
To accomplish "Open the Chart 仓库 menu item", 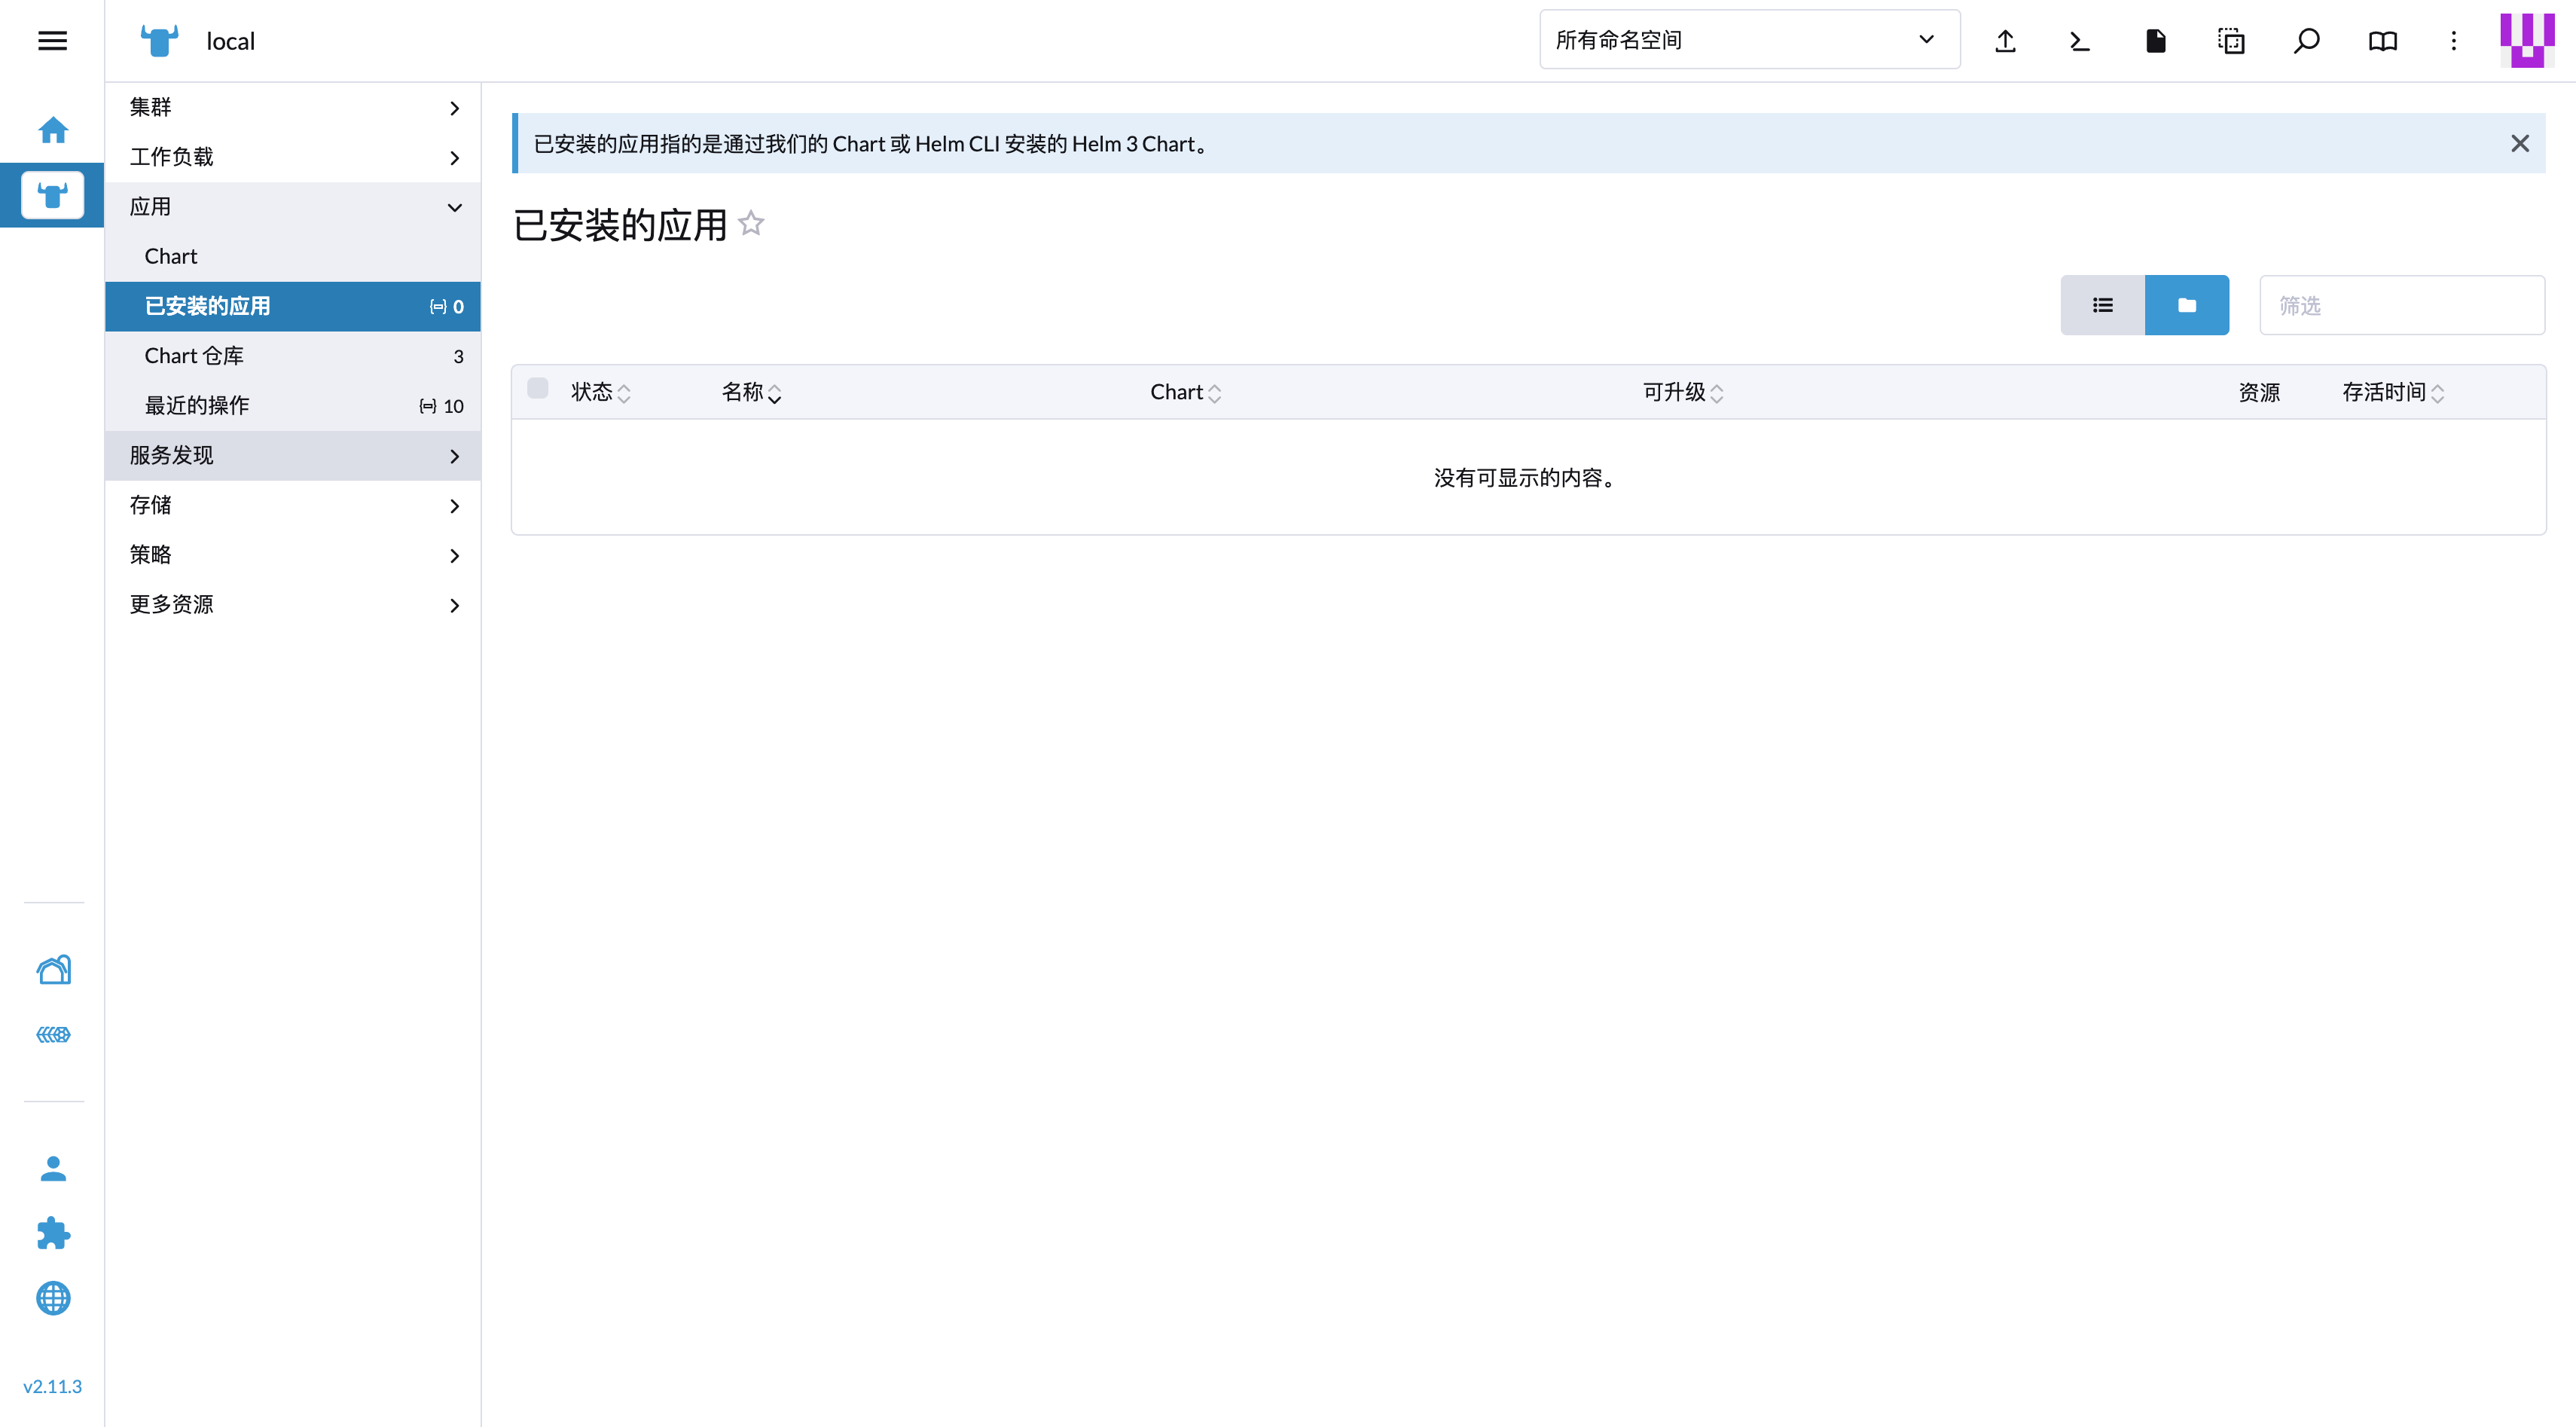I will point(293,356).
